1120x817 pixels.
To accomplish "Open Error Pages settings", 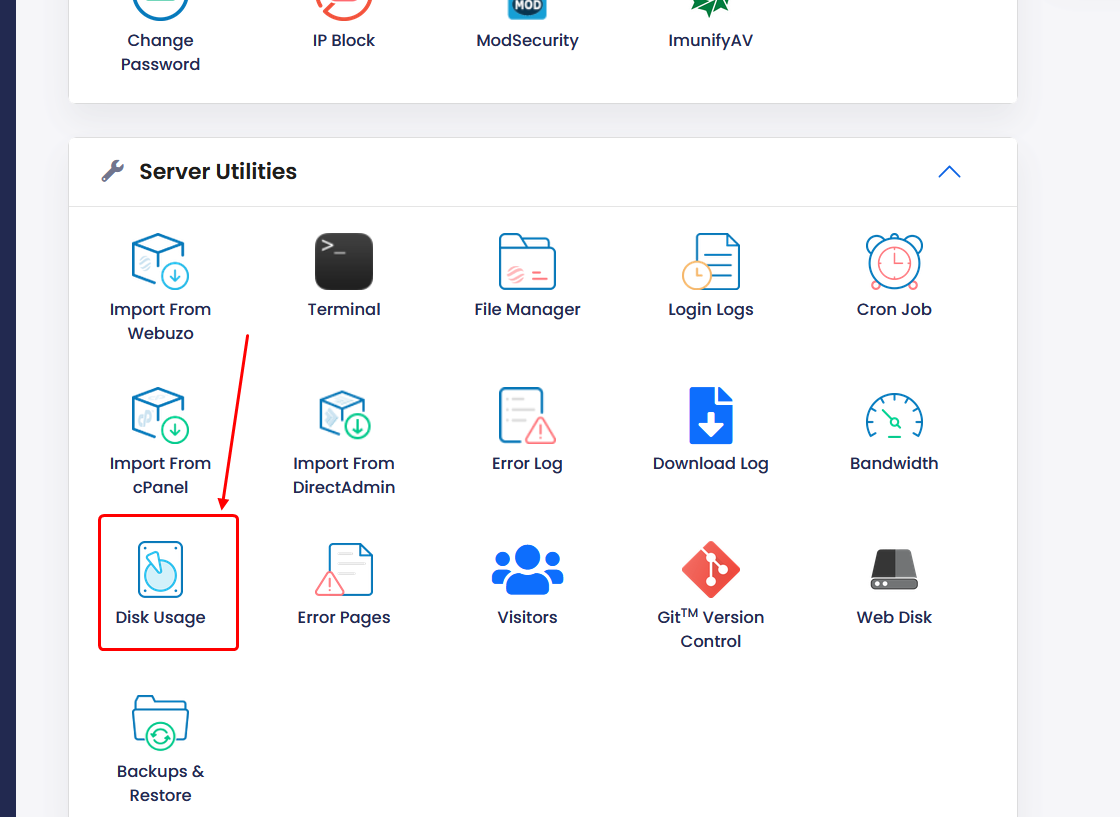I will pyautogui.click(x=343, y=570).
